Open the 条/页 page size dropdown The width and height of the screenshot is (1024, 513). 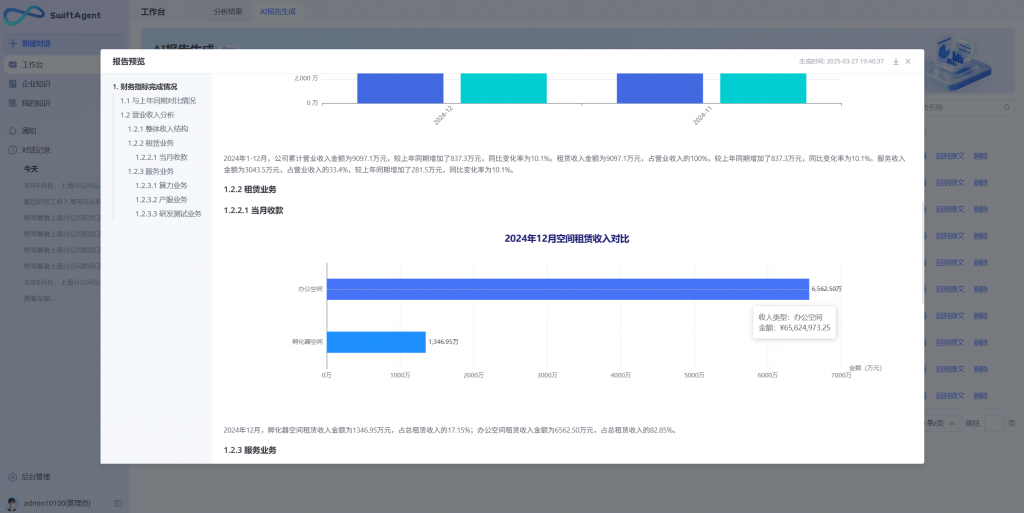click(x=945, y=423)
